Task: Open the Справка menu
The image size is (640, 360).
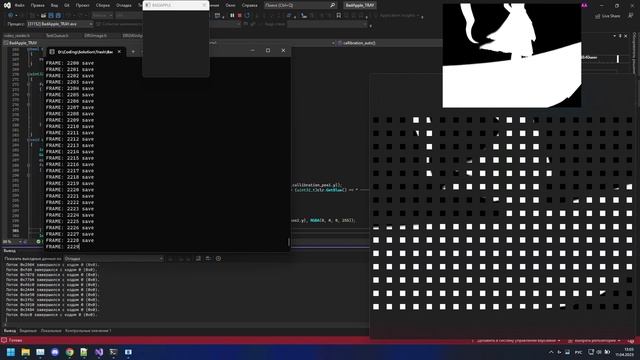Action: (x=249, y=5)
